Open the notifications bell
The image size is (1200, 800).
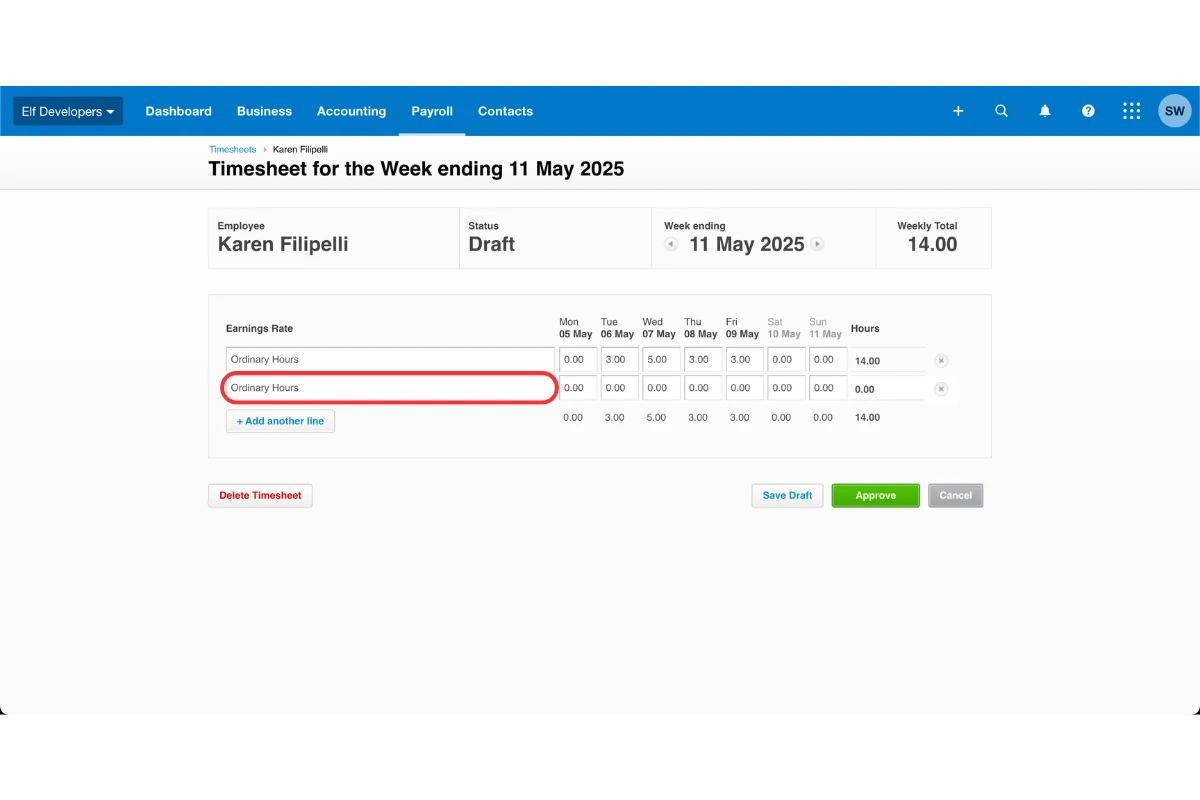pos(1045,111)
